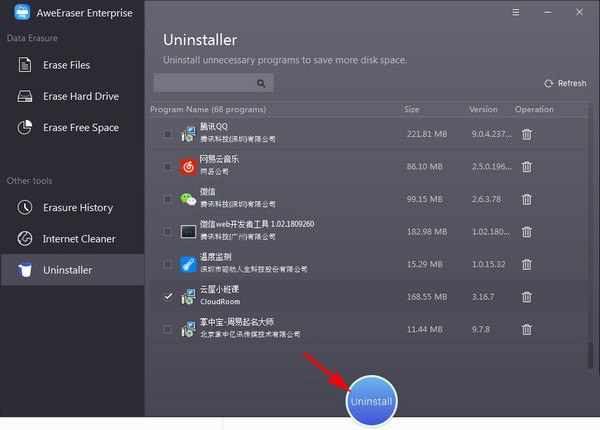The image size is (600, 430).
Task: Click the magnifier search icon
Action: 261,83
